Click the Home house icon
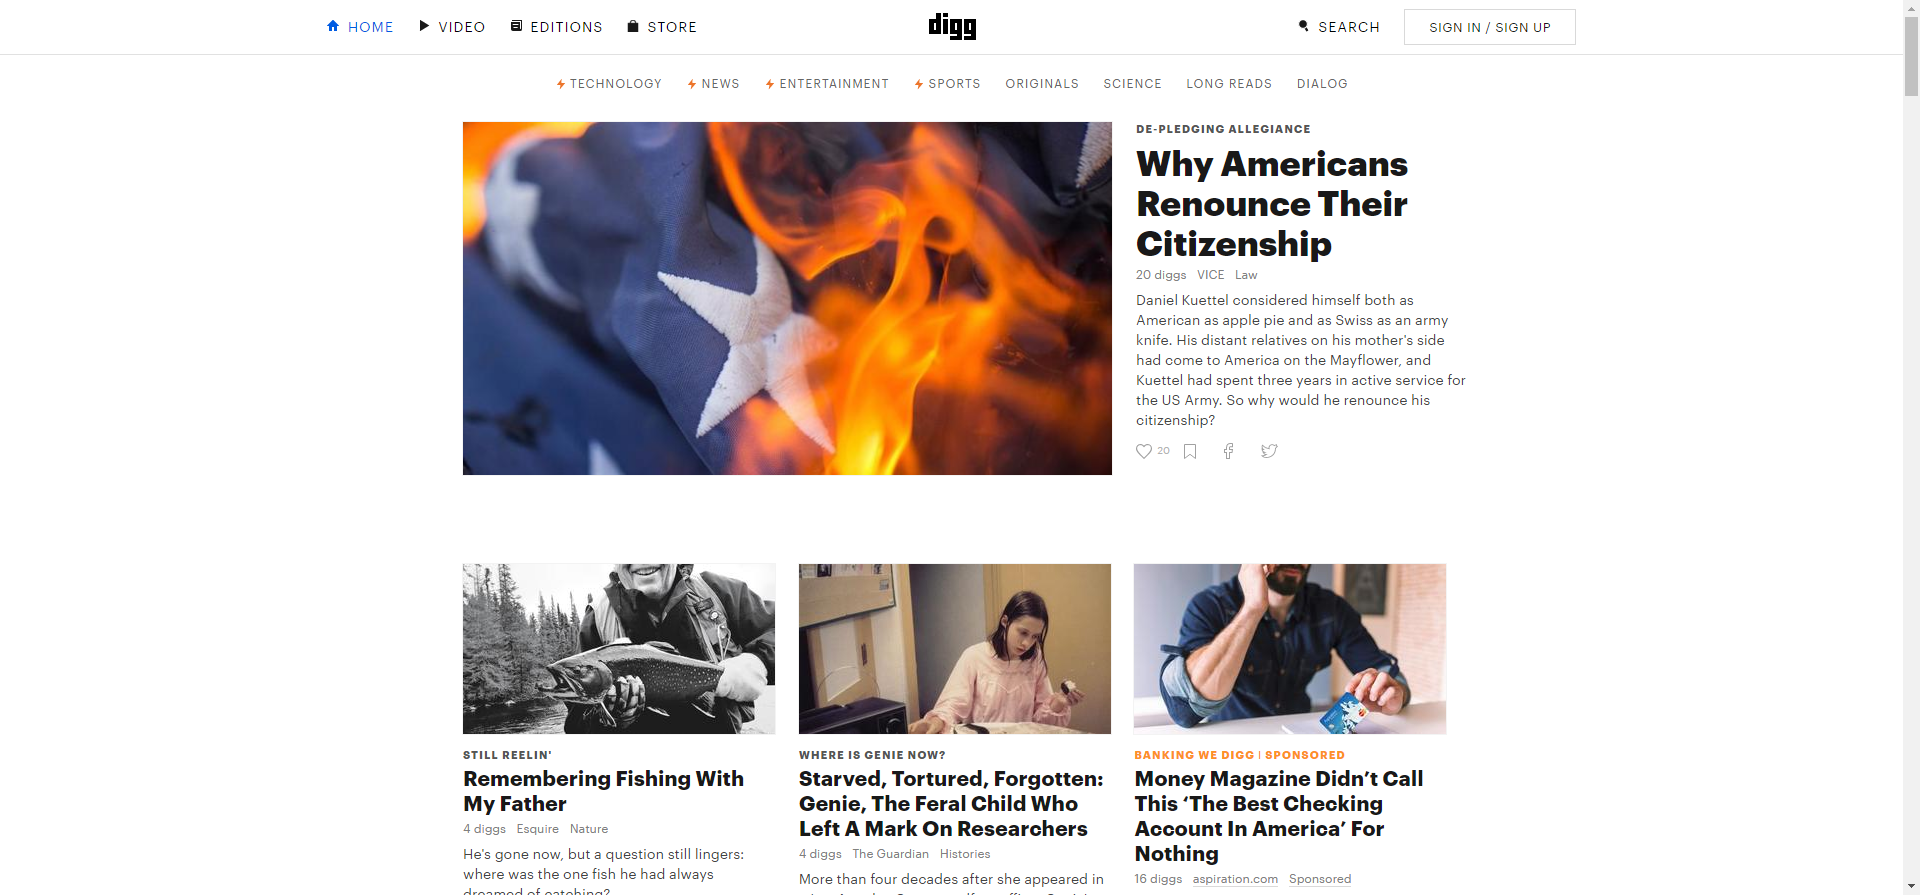This screenshot has width=1920, height=895. (333, 26)
